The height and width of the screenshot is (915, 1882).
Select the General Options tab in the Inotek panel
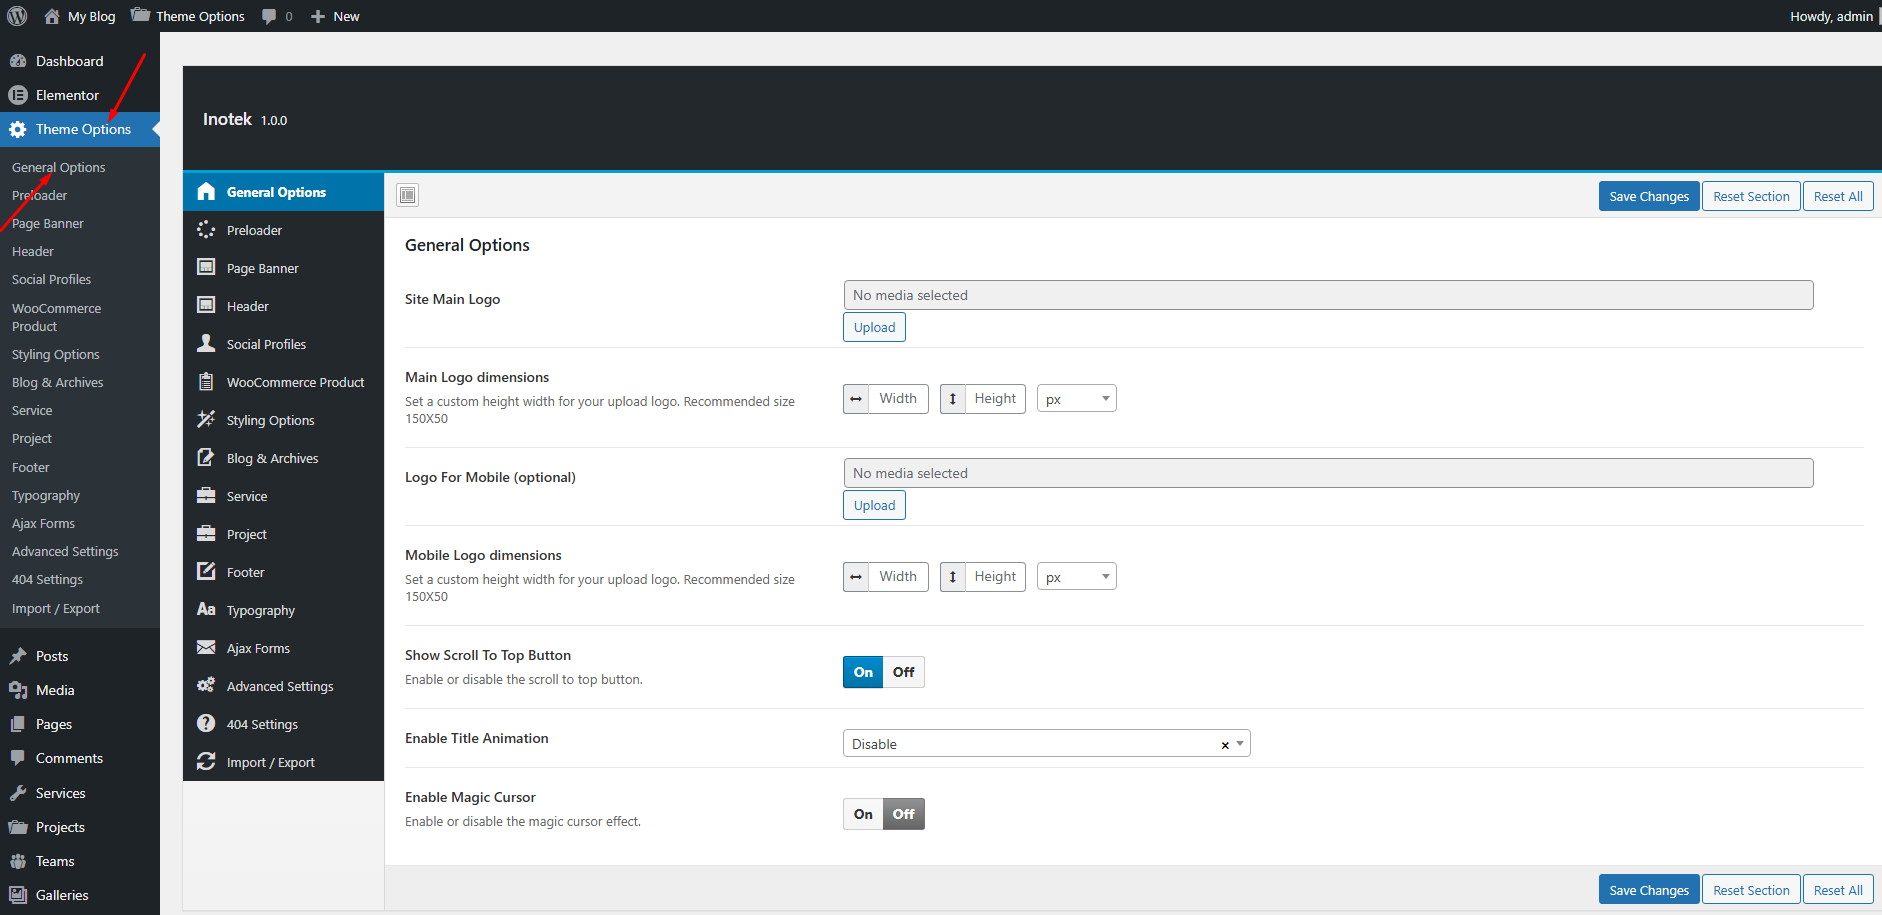pyautogui.click(x=283, y=192)
